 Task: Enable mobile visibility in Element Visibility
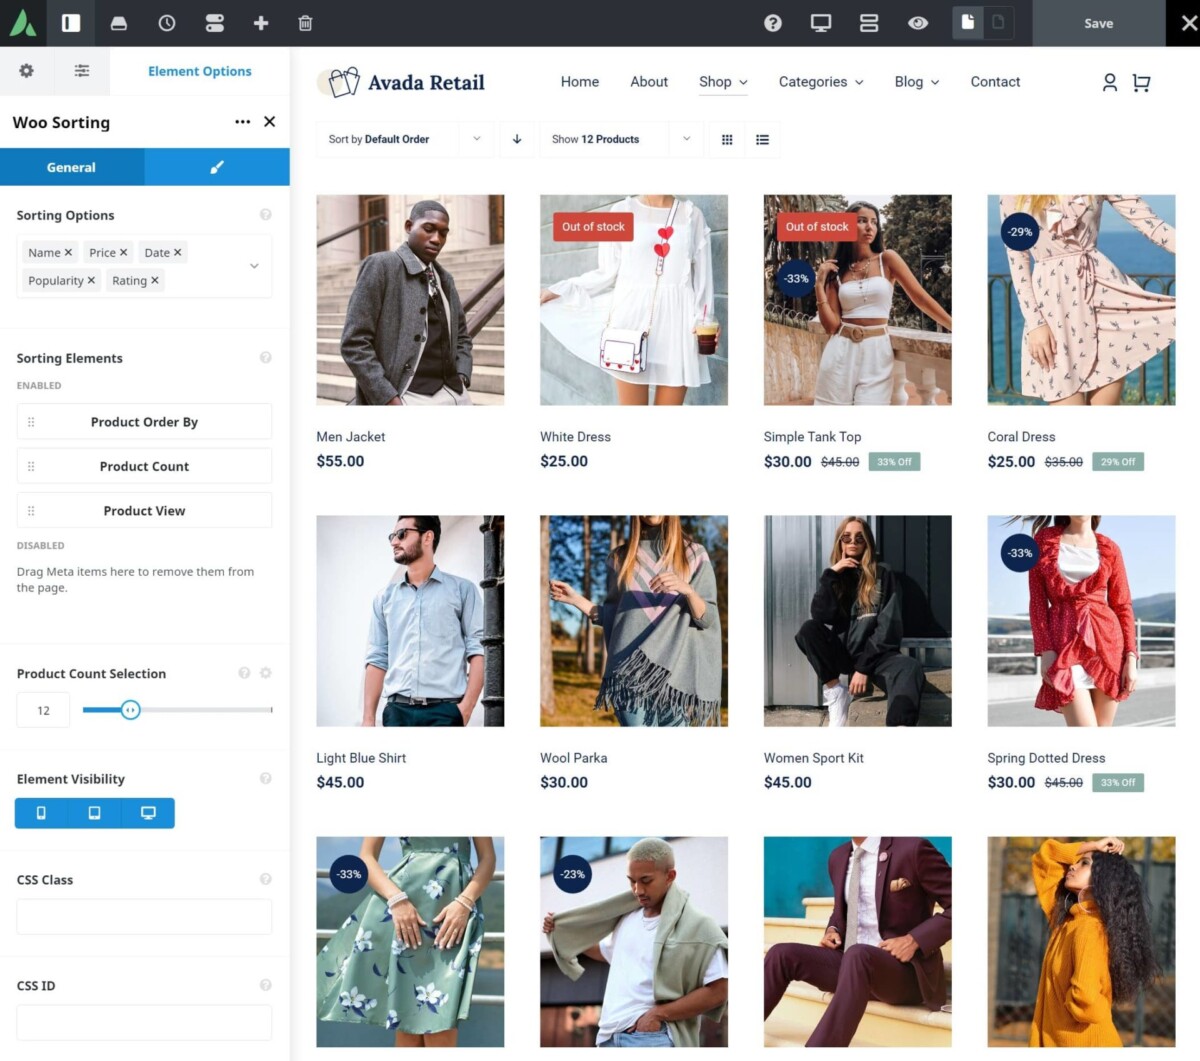click(39, 813)
